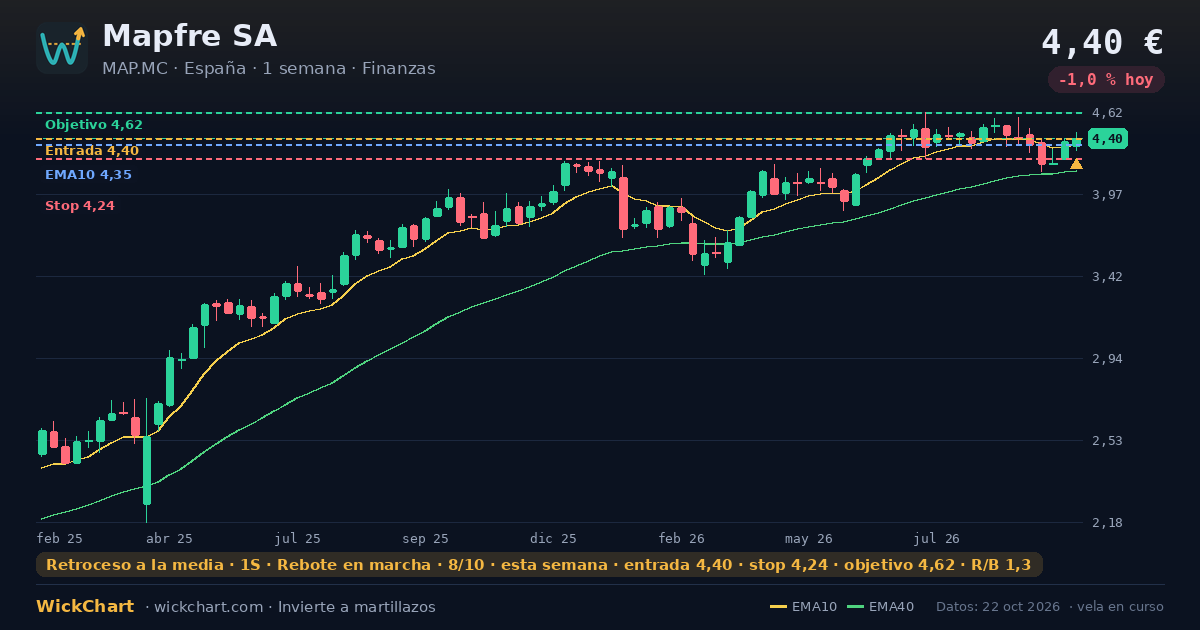Click the WickChart logo icon beside Mapfre SA
The width and height of the screenshot is (1200, 630).
click(62, 48)
